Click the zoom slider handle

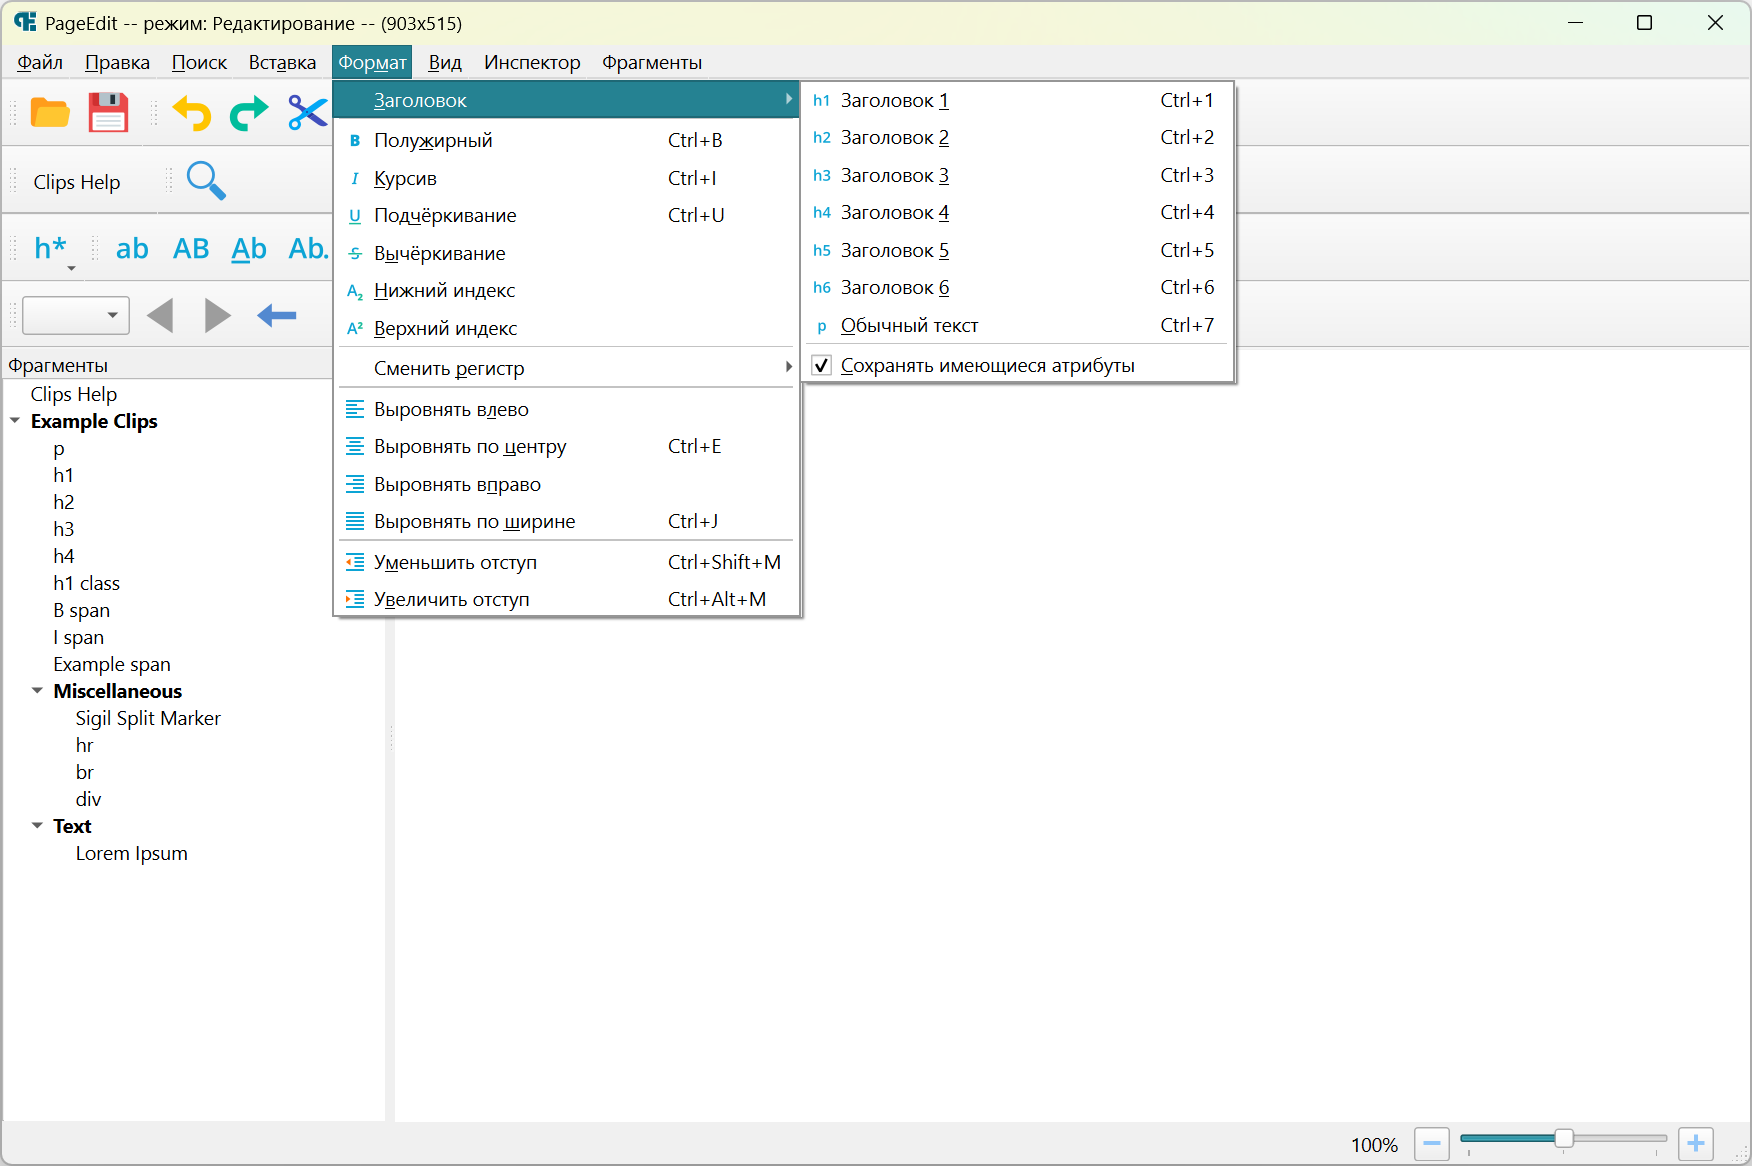pyautogui.click(x=1564, y=1139)
